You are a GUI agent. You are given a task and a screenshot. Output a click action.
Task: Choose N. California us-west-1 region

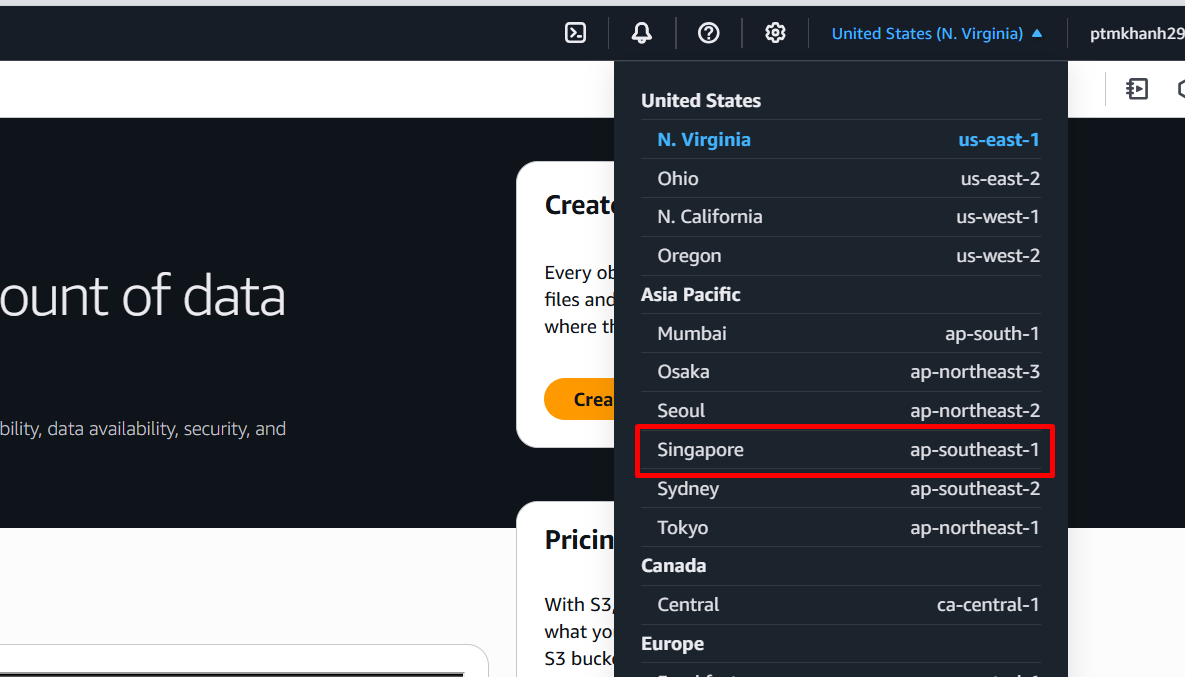click(x=840, y=217)
